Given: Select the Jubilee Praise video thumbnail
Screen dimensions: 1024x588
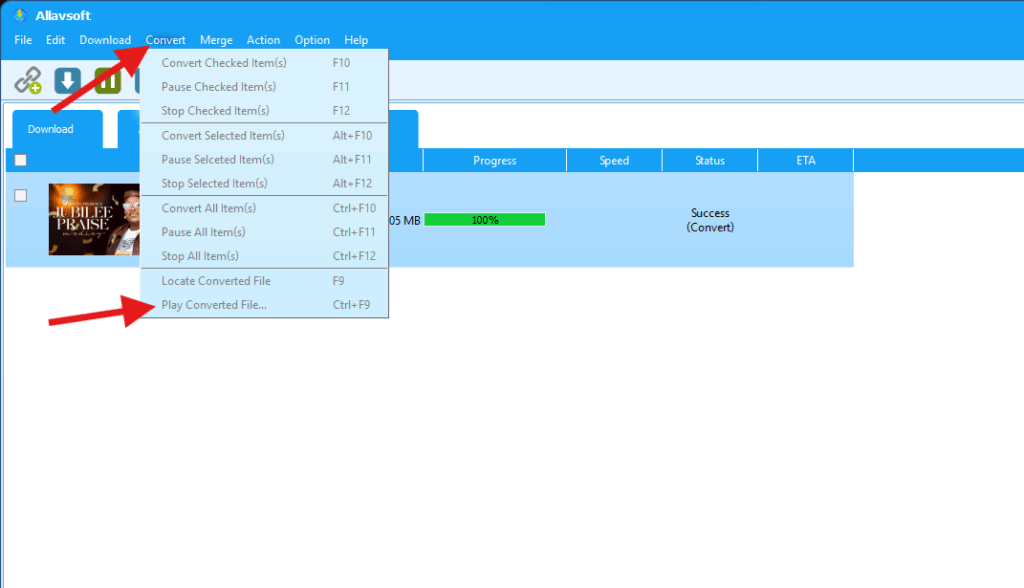Looking at the screenshot, I should pos(93,219).
